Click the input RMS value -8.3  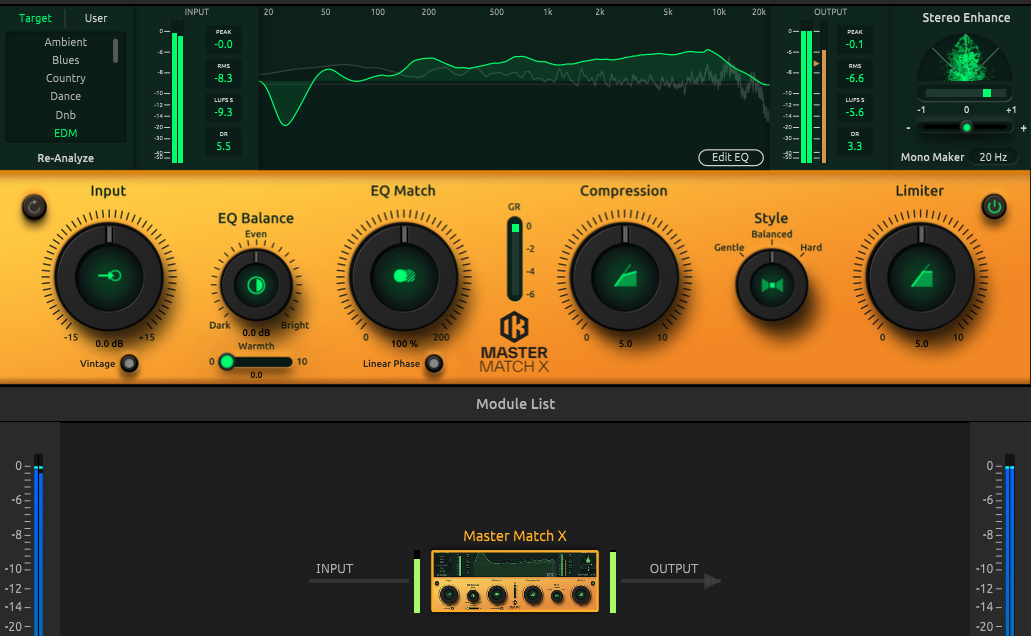click(x=224, y=78)
